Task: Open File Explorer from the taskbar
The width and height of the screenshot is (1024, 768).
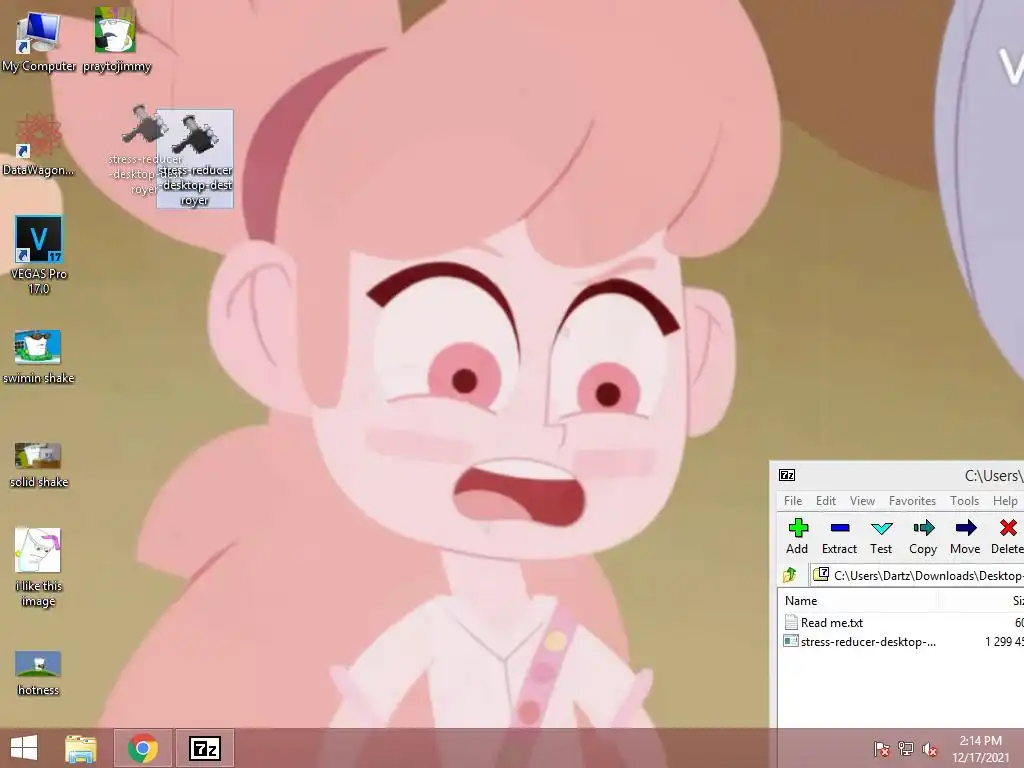Action: click(81, 748)
